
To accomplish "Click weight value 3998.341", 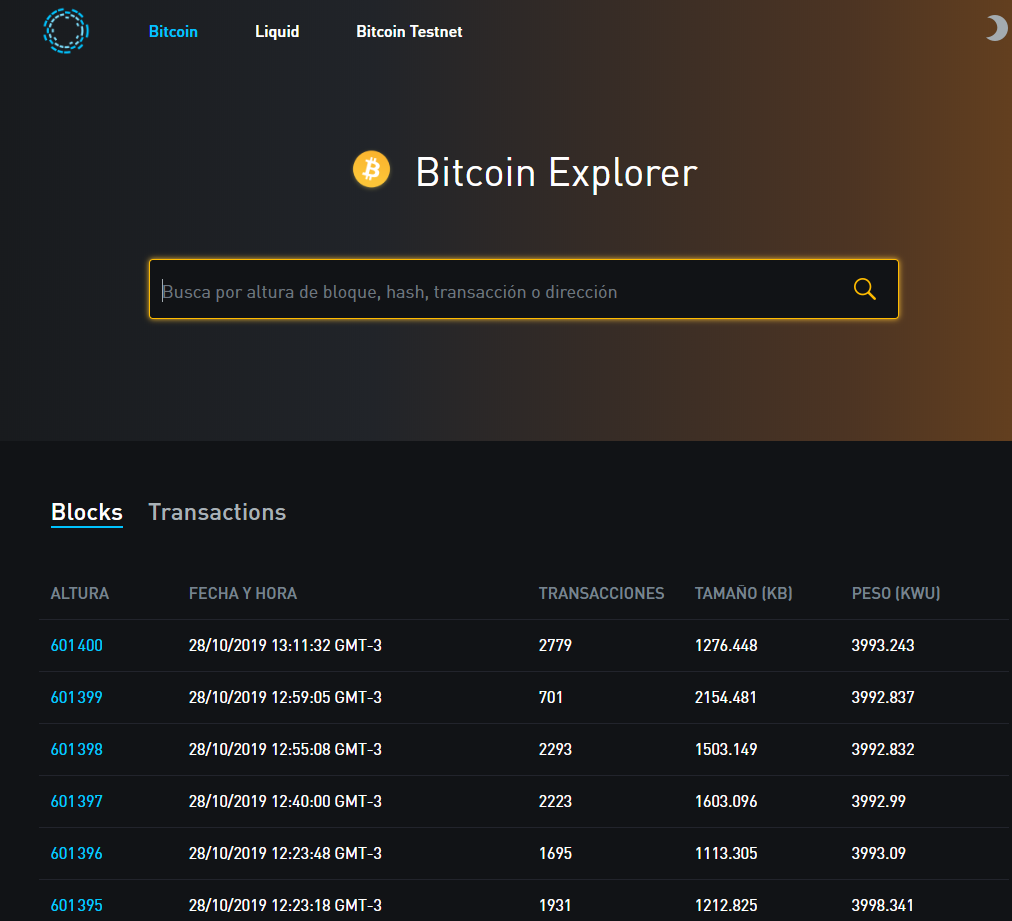I will pos(883,906).
